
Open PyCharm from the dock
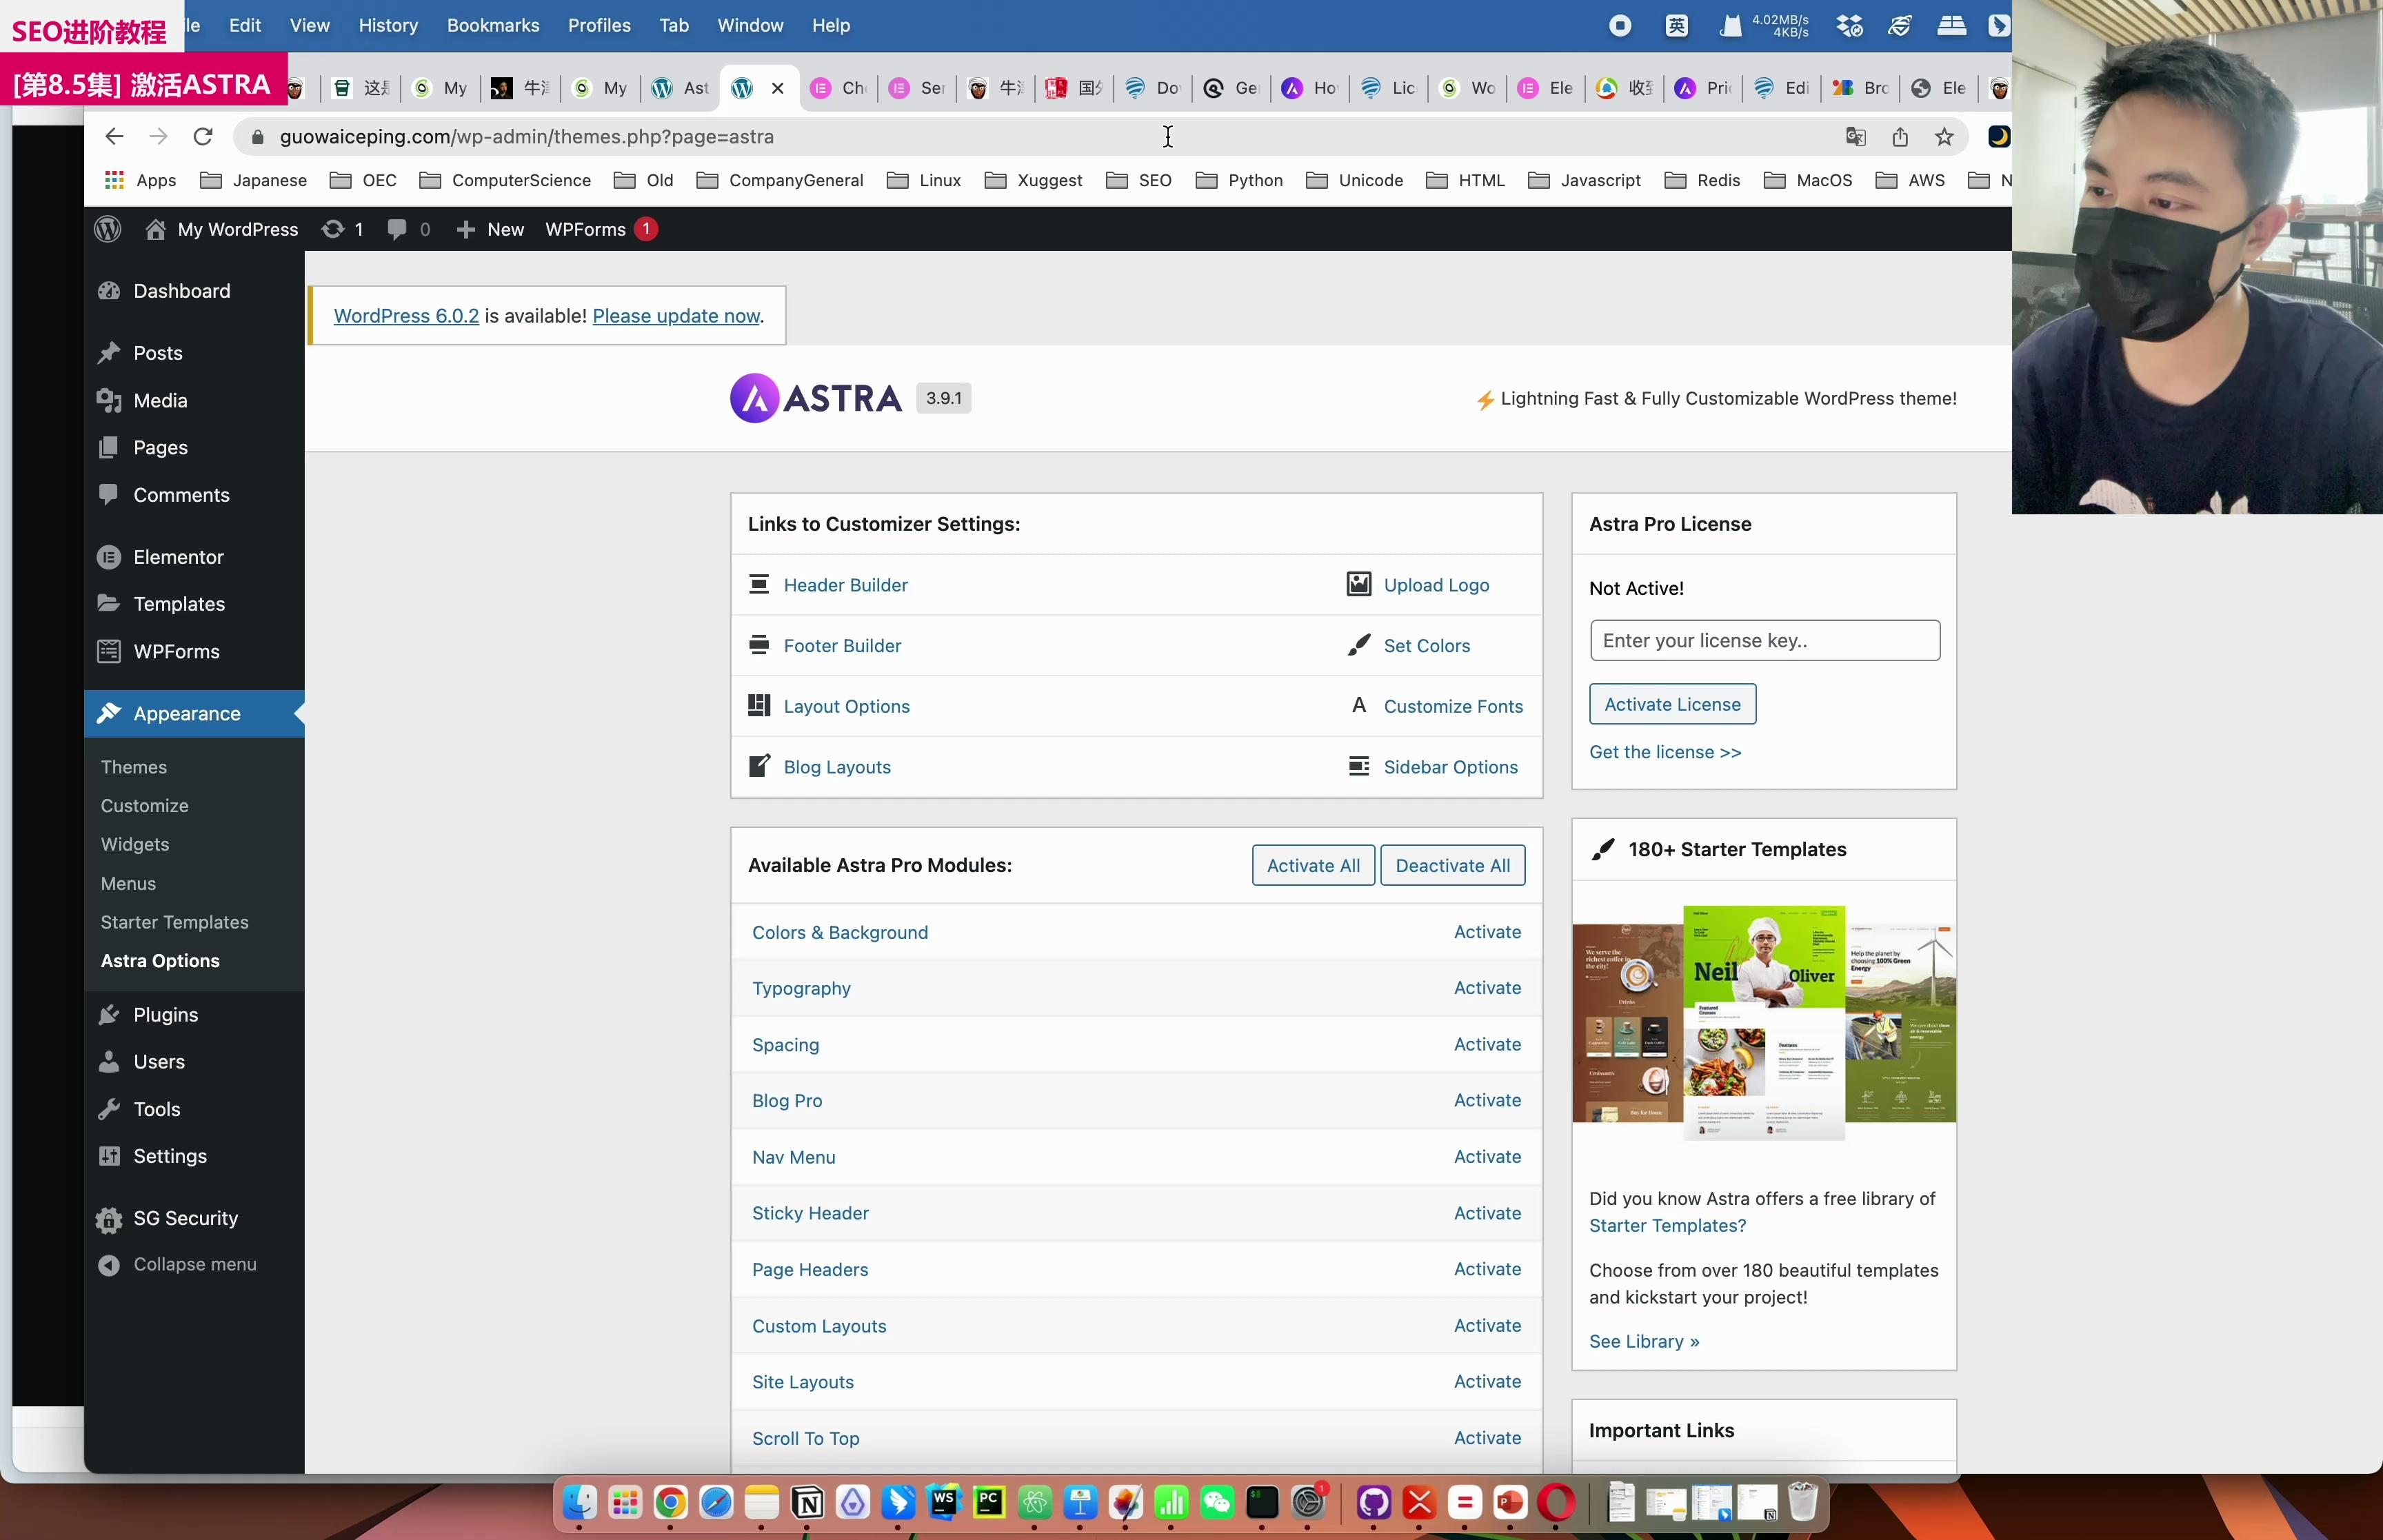989,1502
